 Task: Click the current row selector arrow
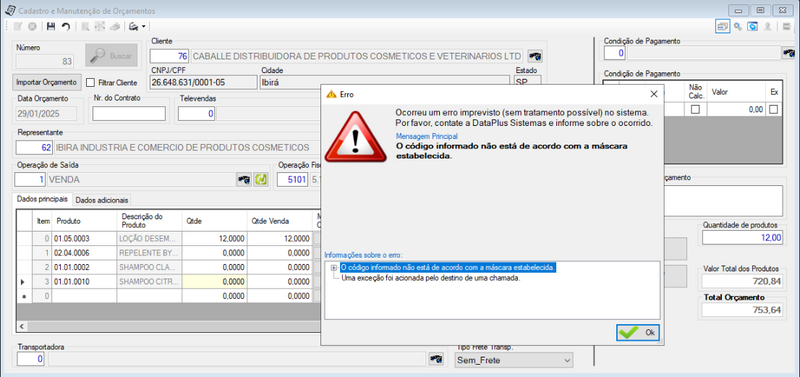point(24,282)
